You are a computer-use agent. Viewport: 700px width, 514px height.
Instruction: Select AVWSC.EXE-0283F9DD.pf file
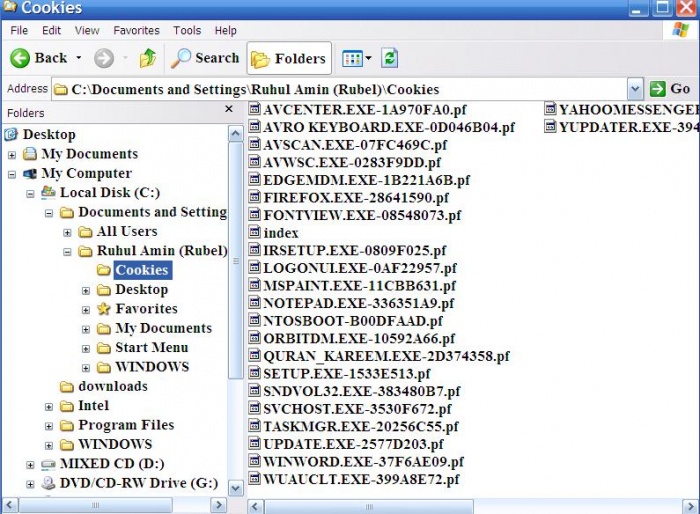point(352,163)
